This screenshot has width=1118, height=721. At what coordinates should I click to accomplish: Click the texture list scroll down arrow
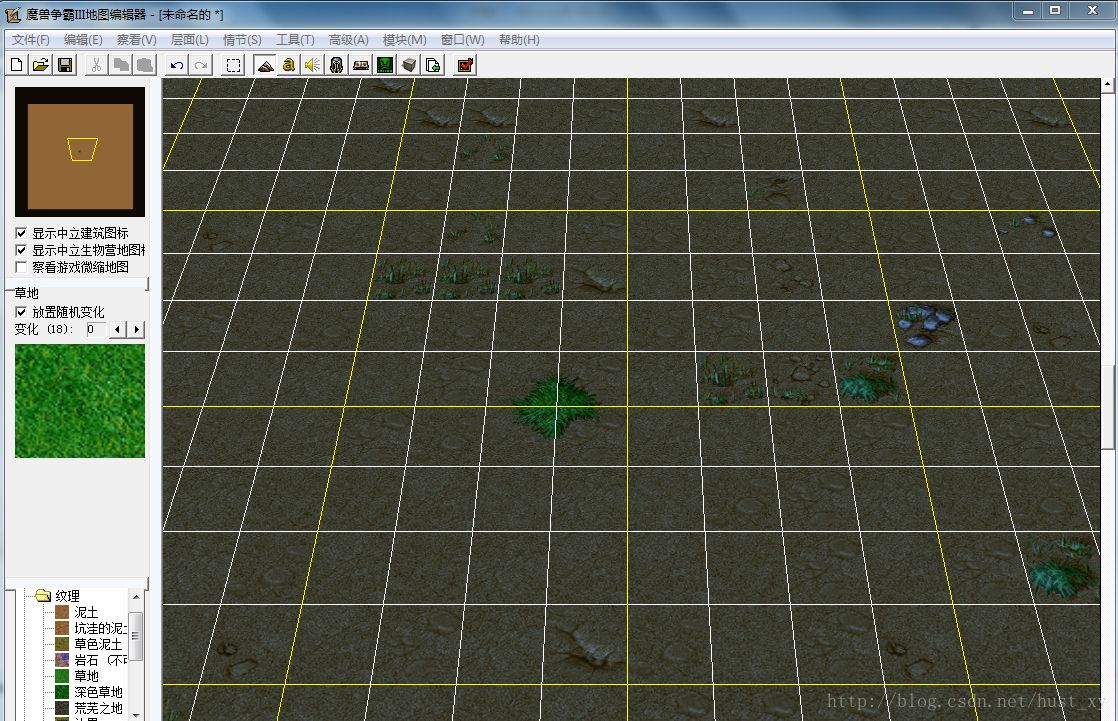(135, 714)
